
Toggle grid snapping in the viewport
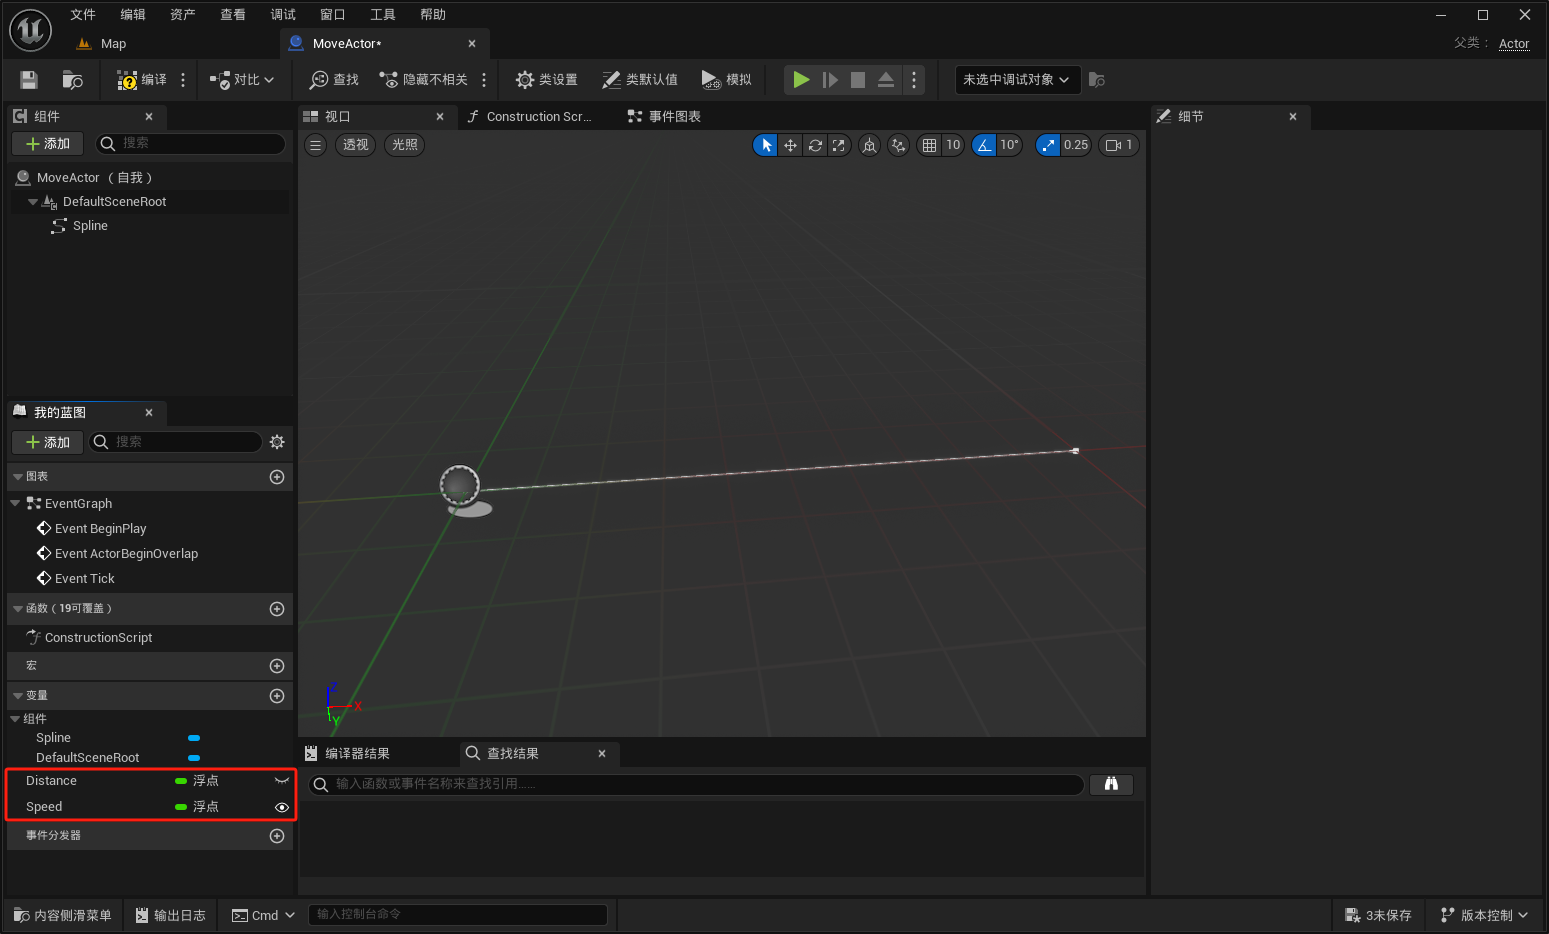click(931, 144)
